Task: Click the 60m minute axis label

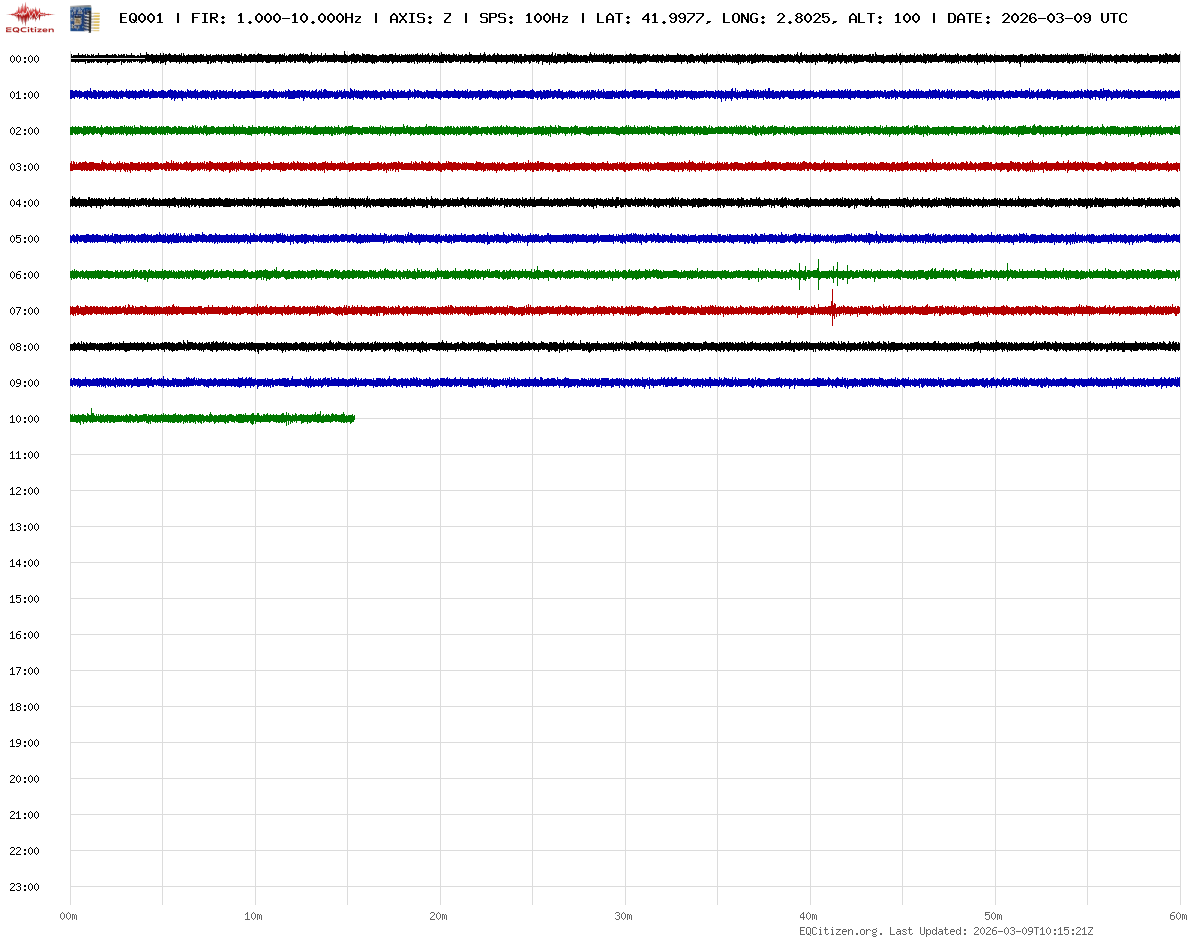Action: 1179,916
